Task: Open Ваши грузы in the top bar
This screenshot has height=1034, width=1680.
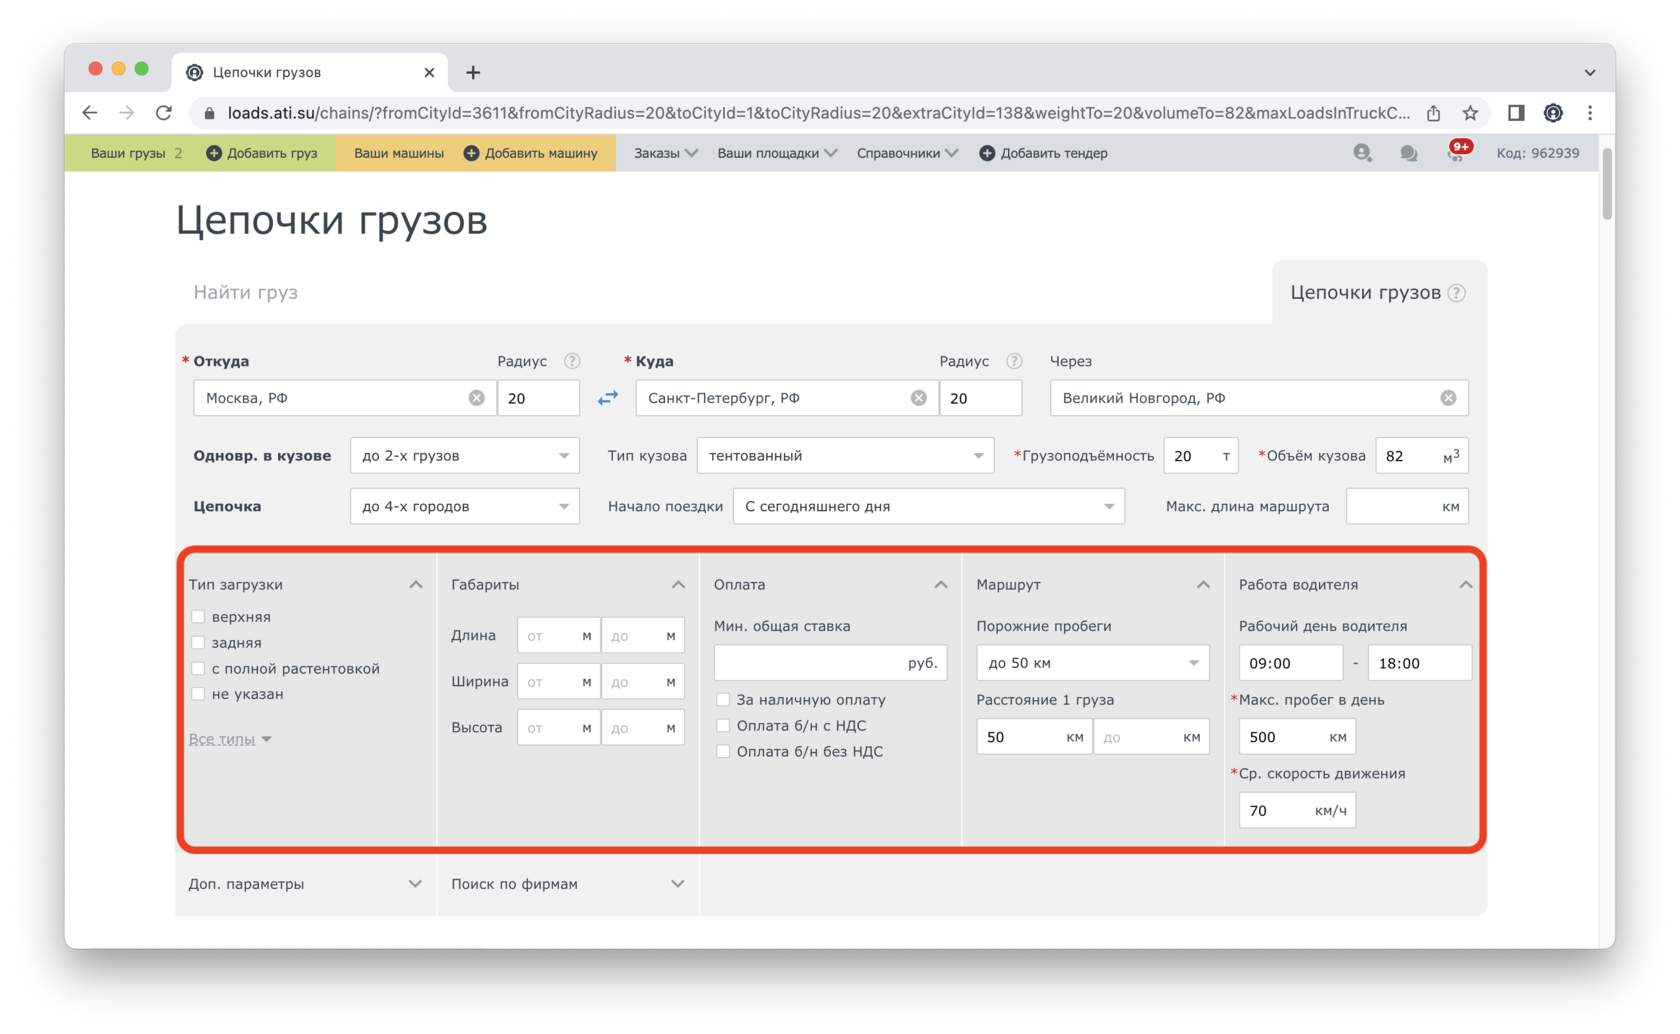Action: pyautogui.click(x=128, y=153)
